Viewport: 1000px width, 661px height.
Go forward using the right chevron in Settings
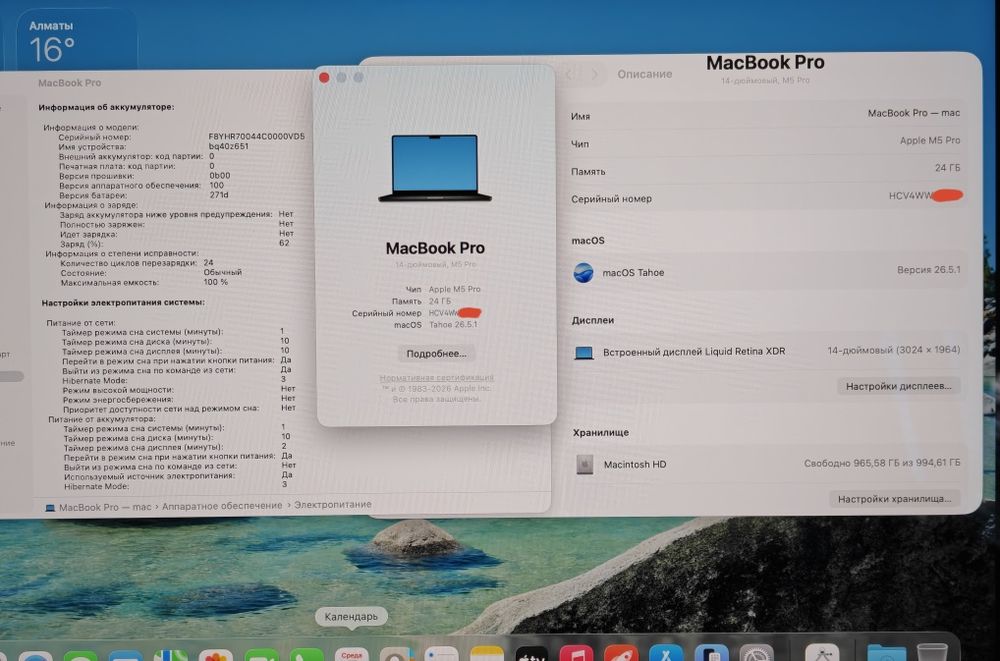pos(594,75)
